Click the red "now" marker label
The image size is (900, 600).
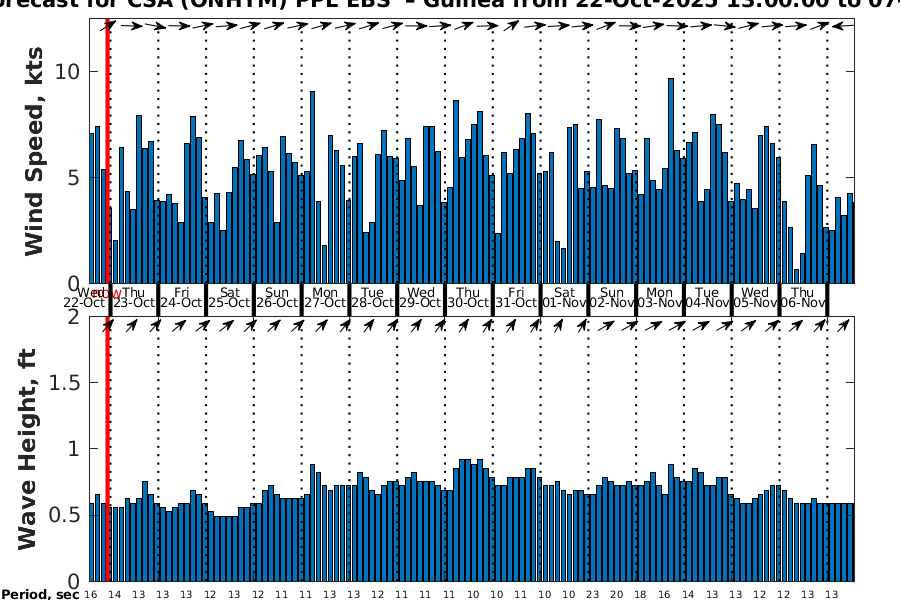coord(112,292)
